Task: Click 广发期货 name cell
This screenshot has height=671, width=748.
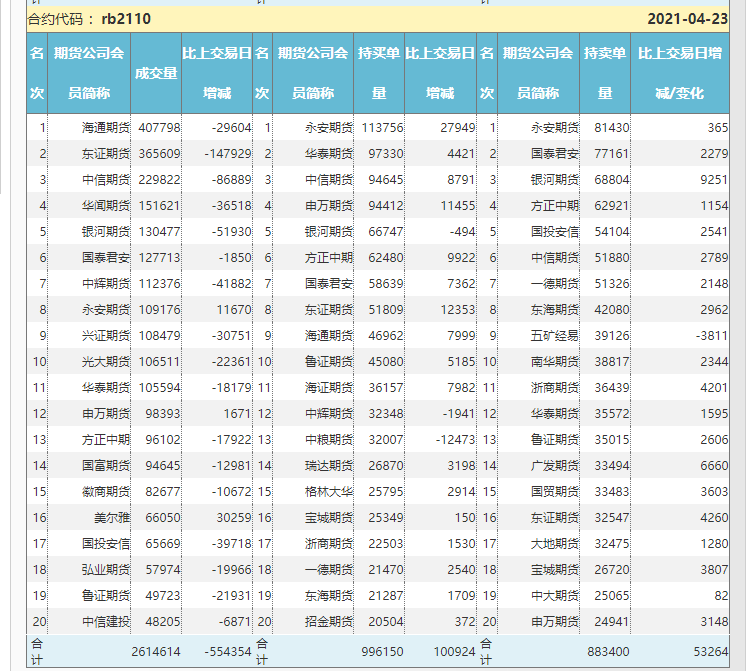Action: [x=555, y=466]
